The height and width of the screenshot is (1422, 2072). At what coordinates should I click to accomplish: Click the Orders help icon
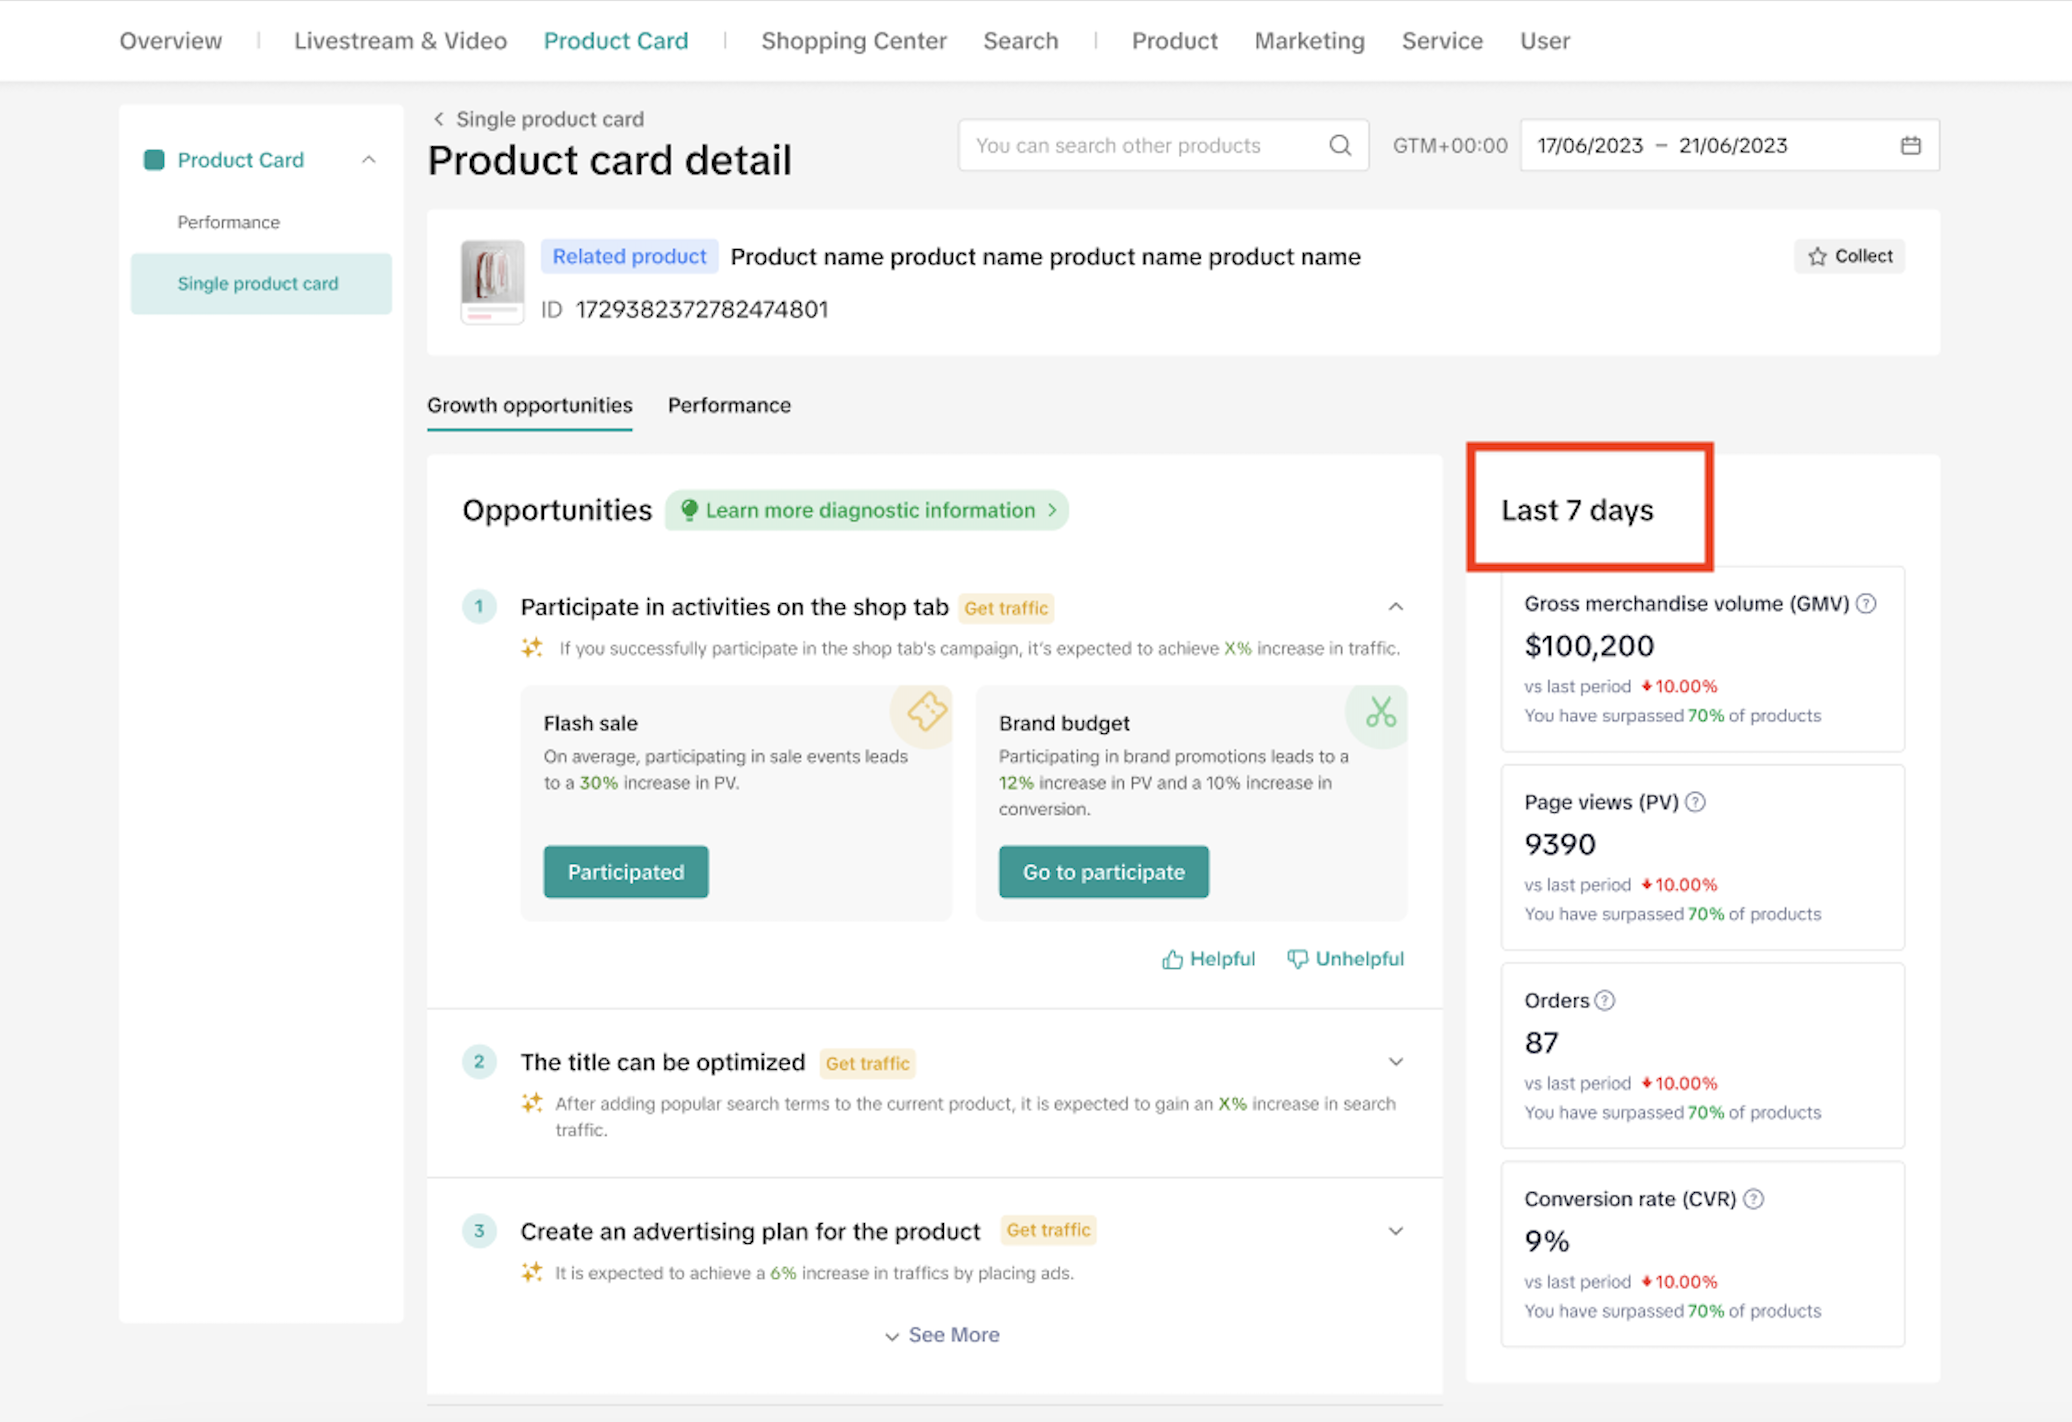[x=1605, y=1001]
